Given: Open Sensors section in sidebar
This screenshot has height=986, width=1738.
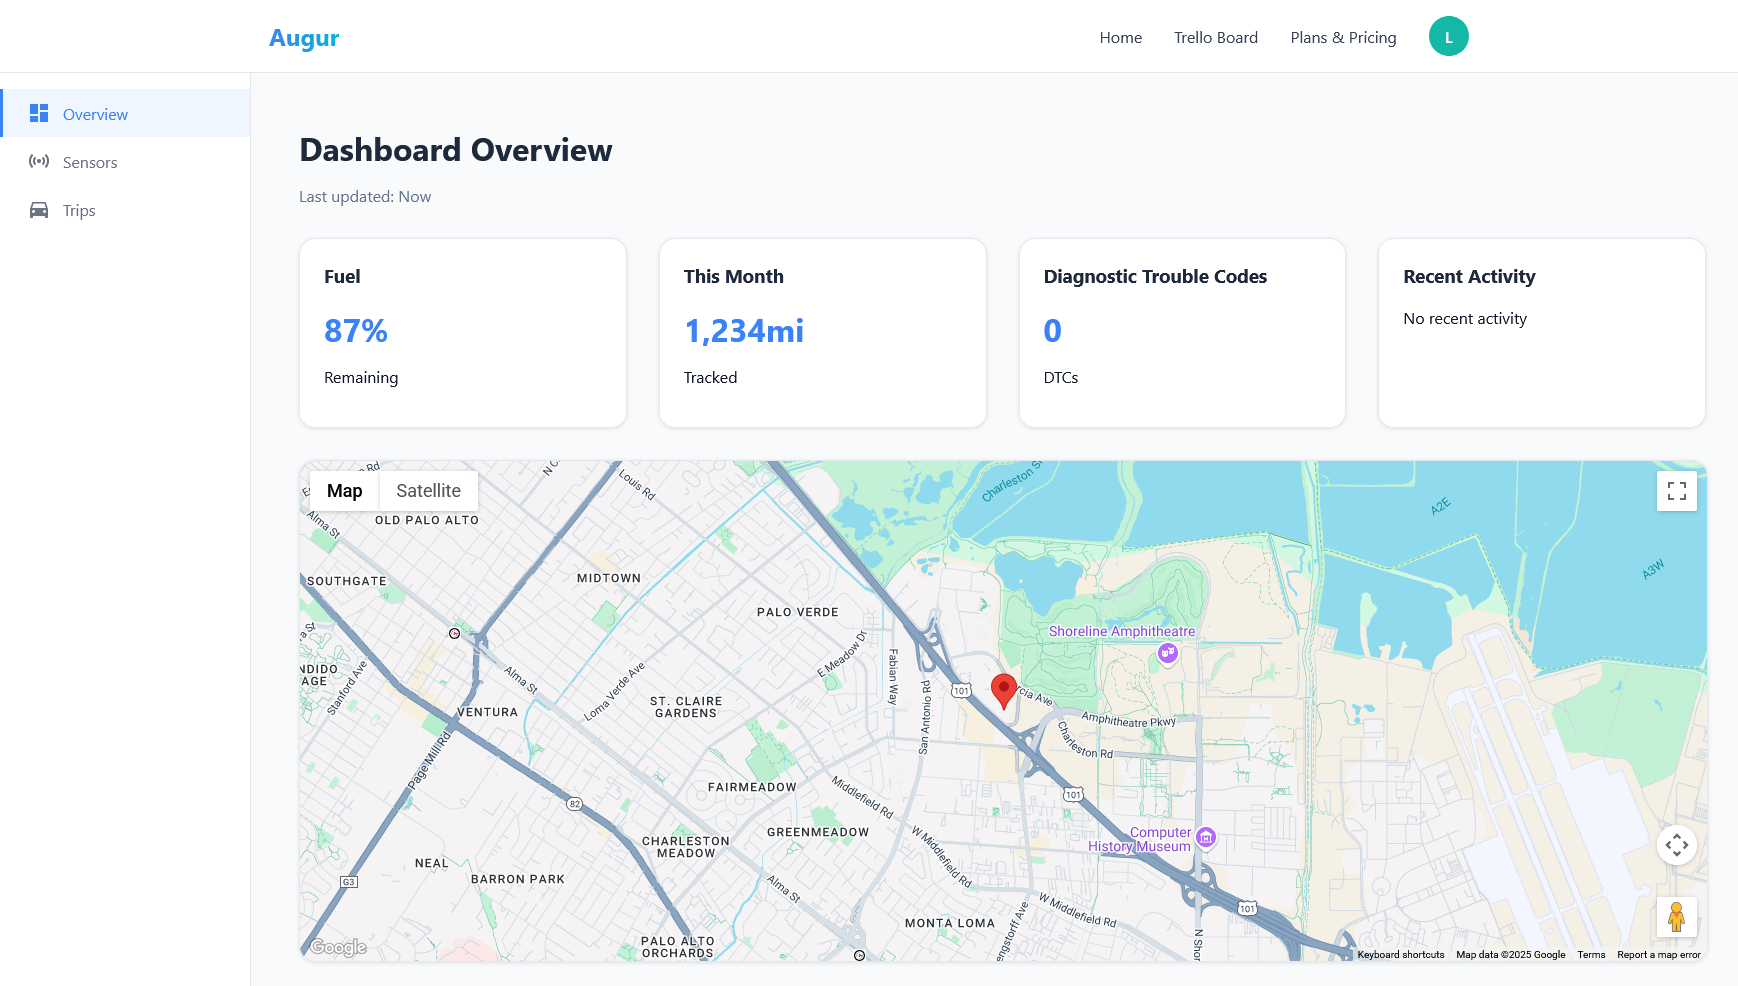Looking at the screenshot, I should coord(126,162).
